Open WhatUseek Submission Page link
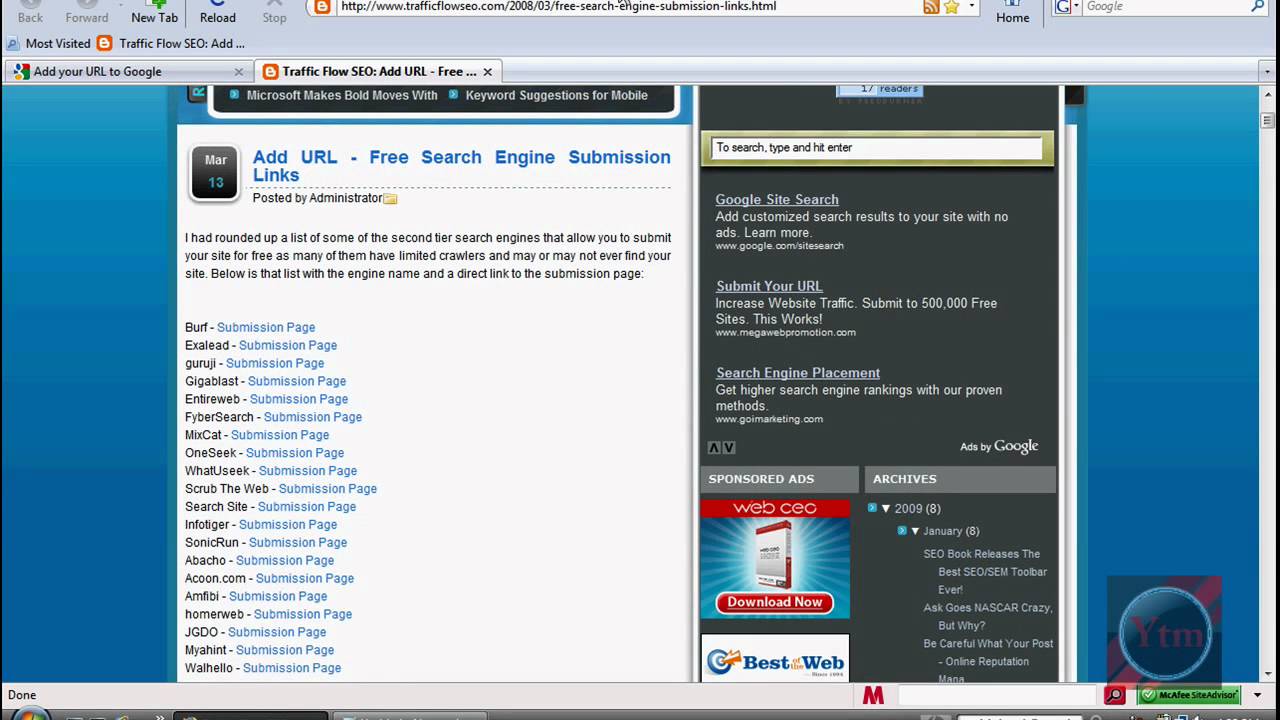Viewport: 1280px width, 720px height. point(308,471)
